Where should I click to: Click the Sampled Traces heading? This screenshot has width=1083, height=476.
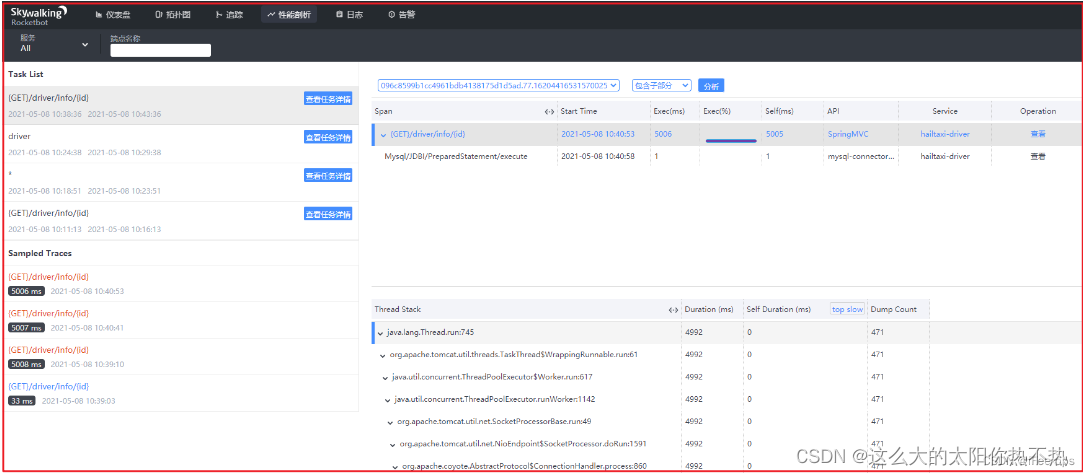coord(40,254)
